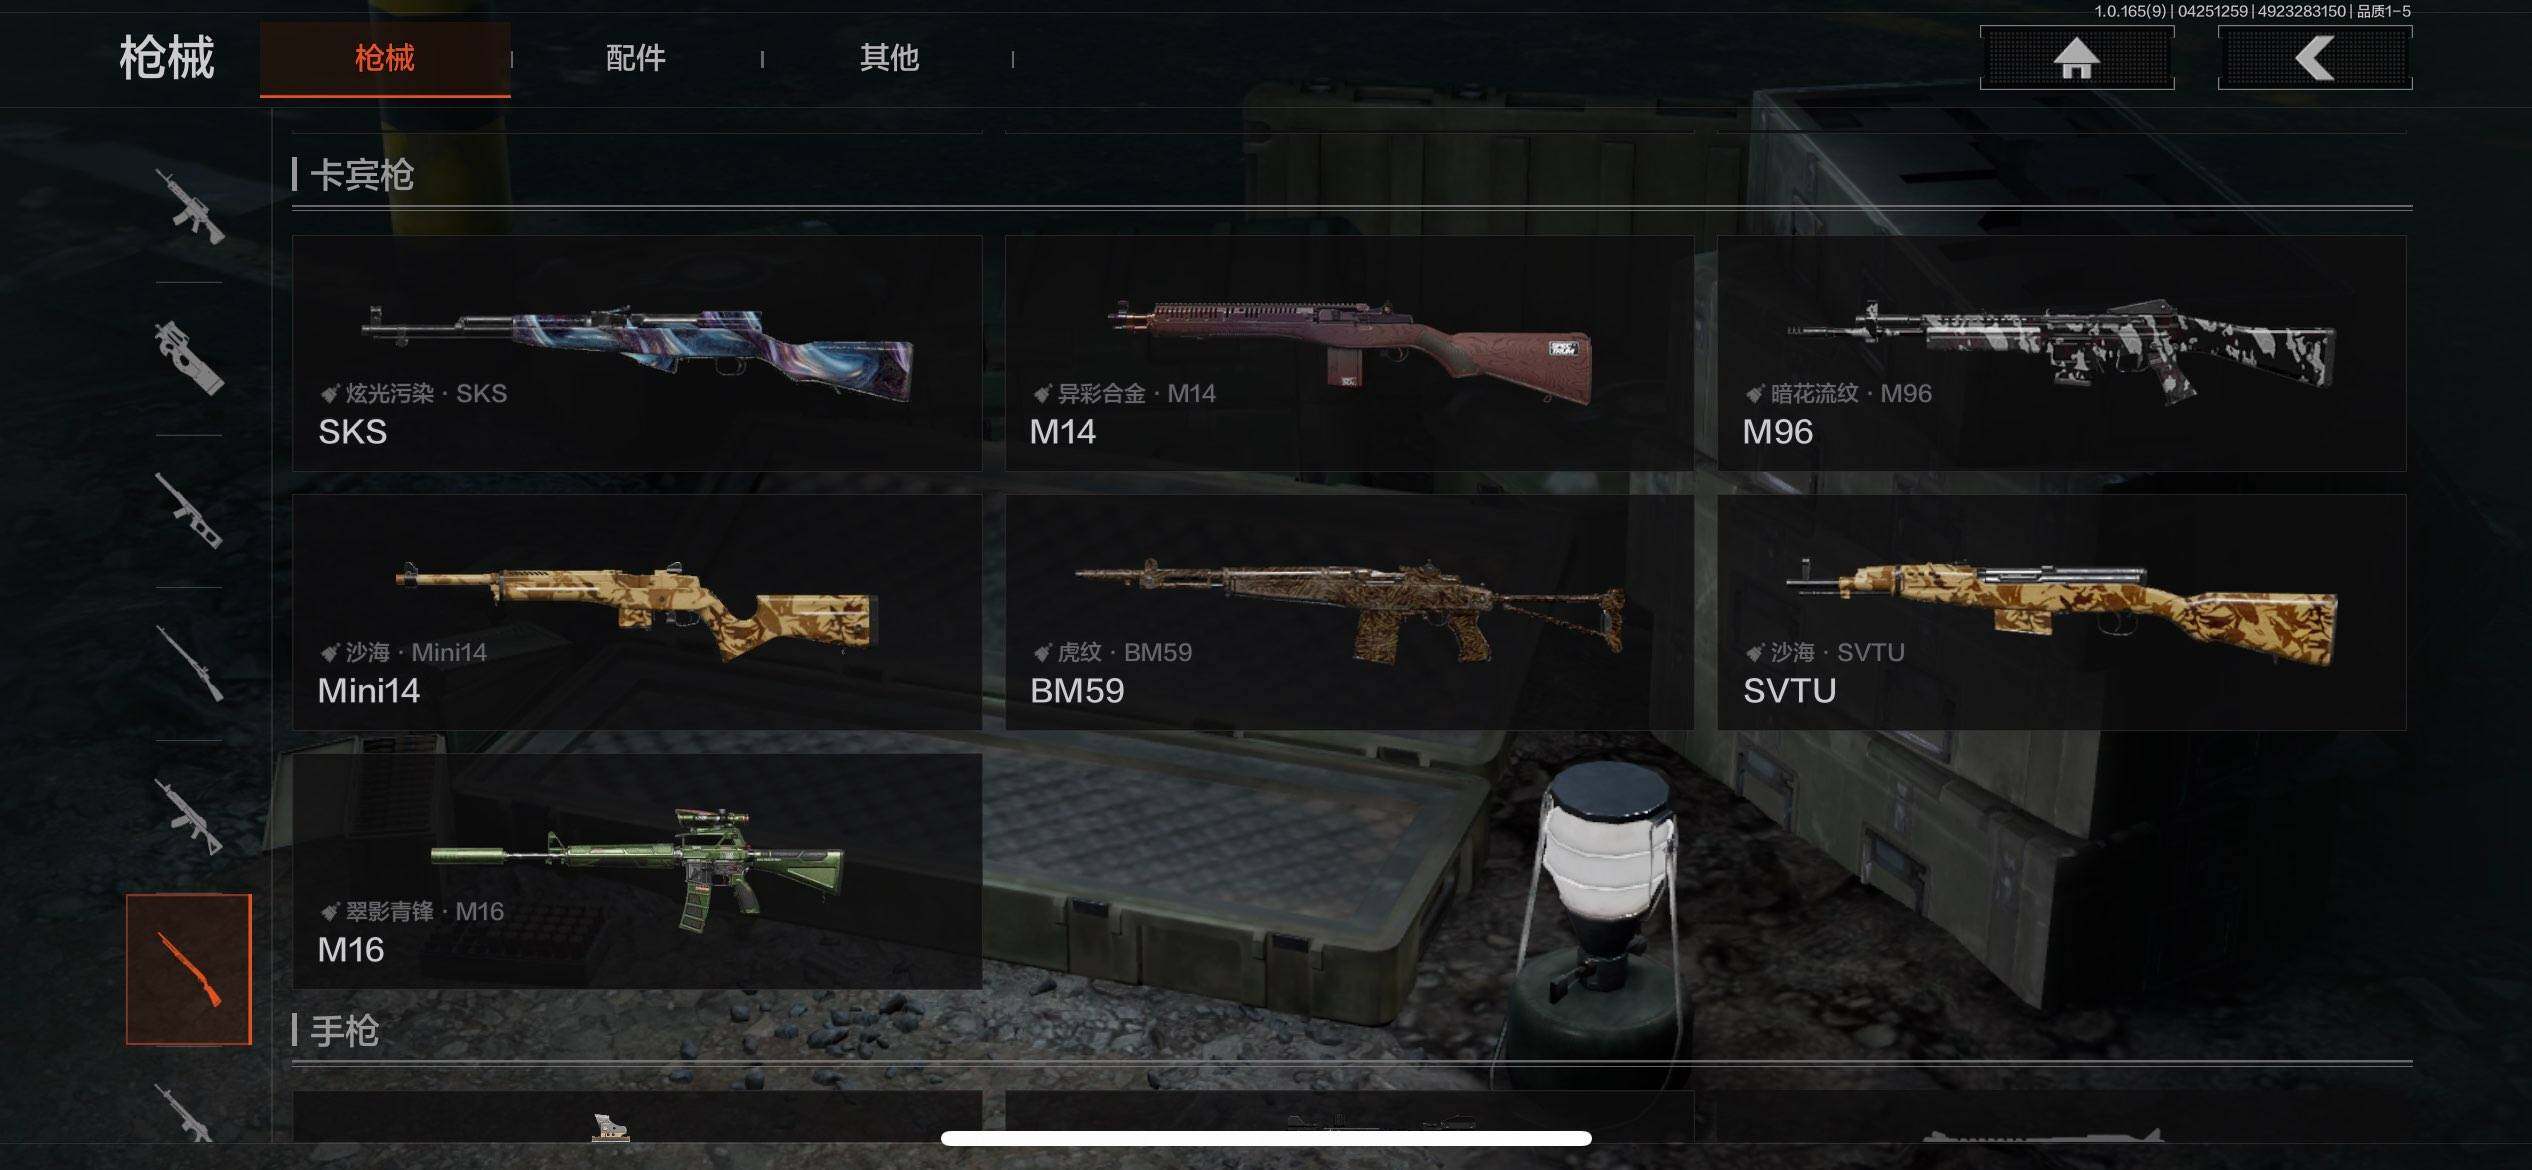Go back using the left arrow button
The image size is (2532, 1170).
pos(2315,58)
